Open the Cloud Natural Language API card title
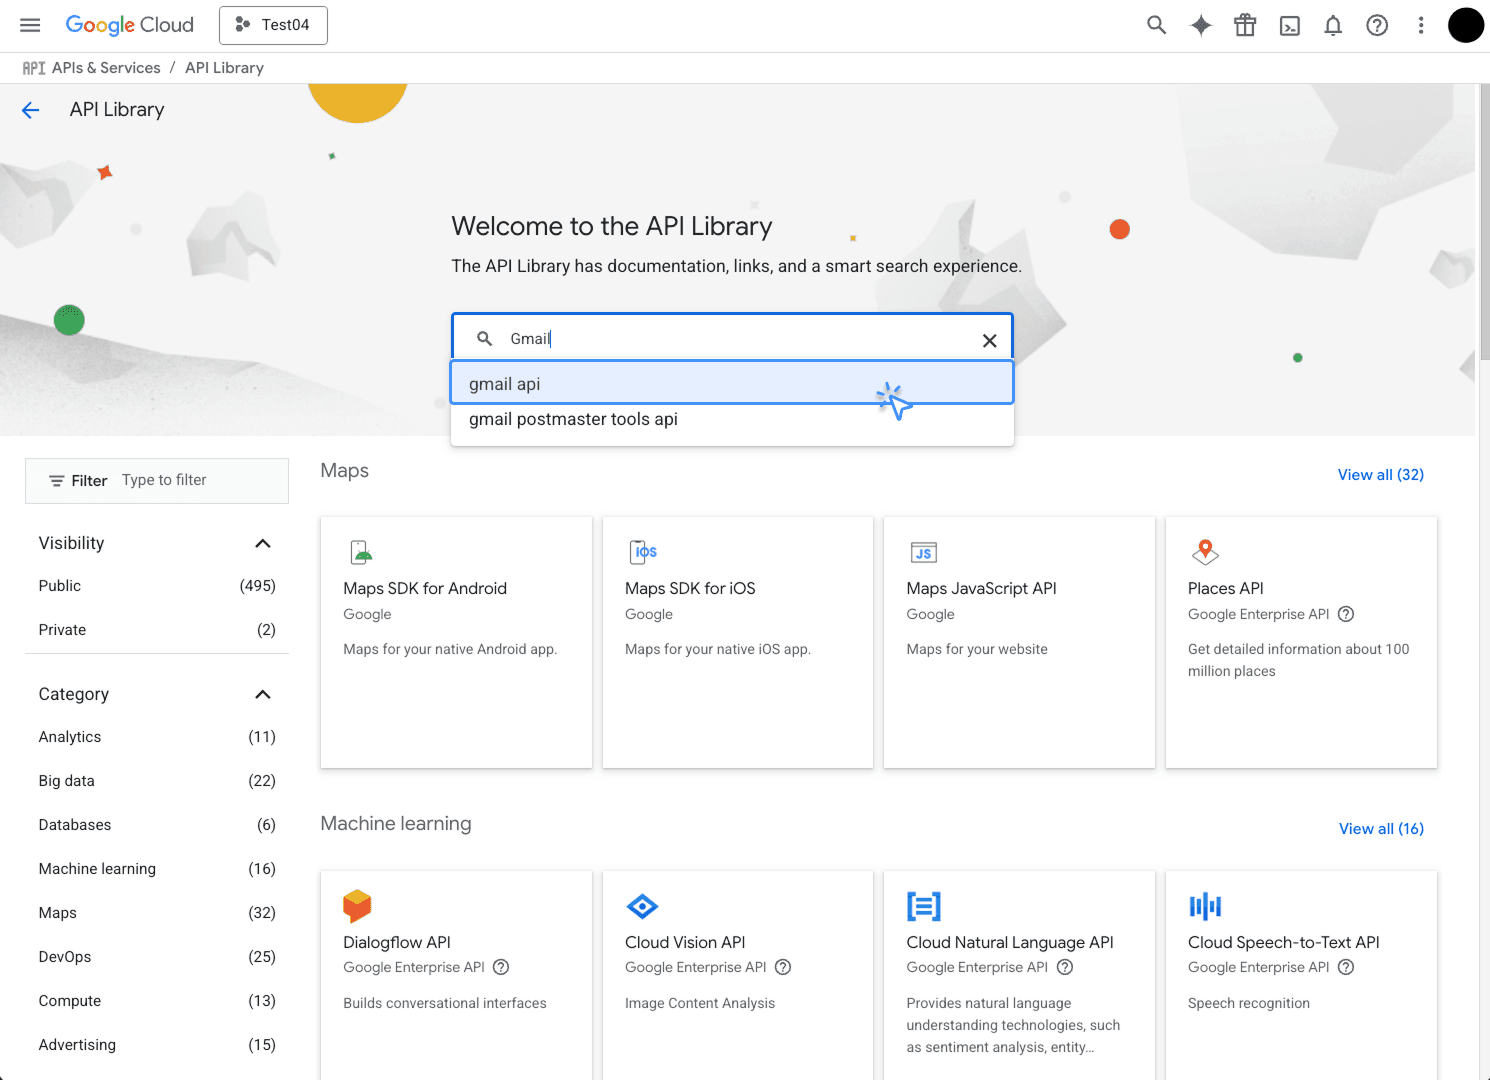This screenshot has width=1490, height=1080. point(1010,943)
